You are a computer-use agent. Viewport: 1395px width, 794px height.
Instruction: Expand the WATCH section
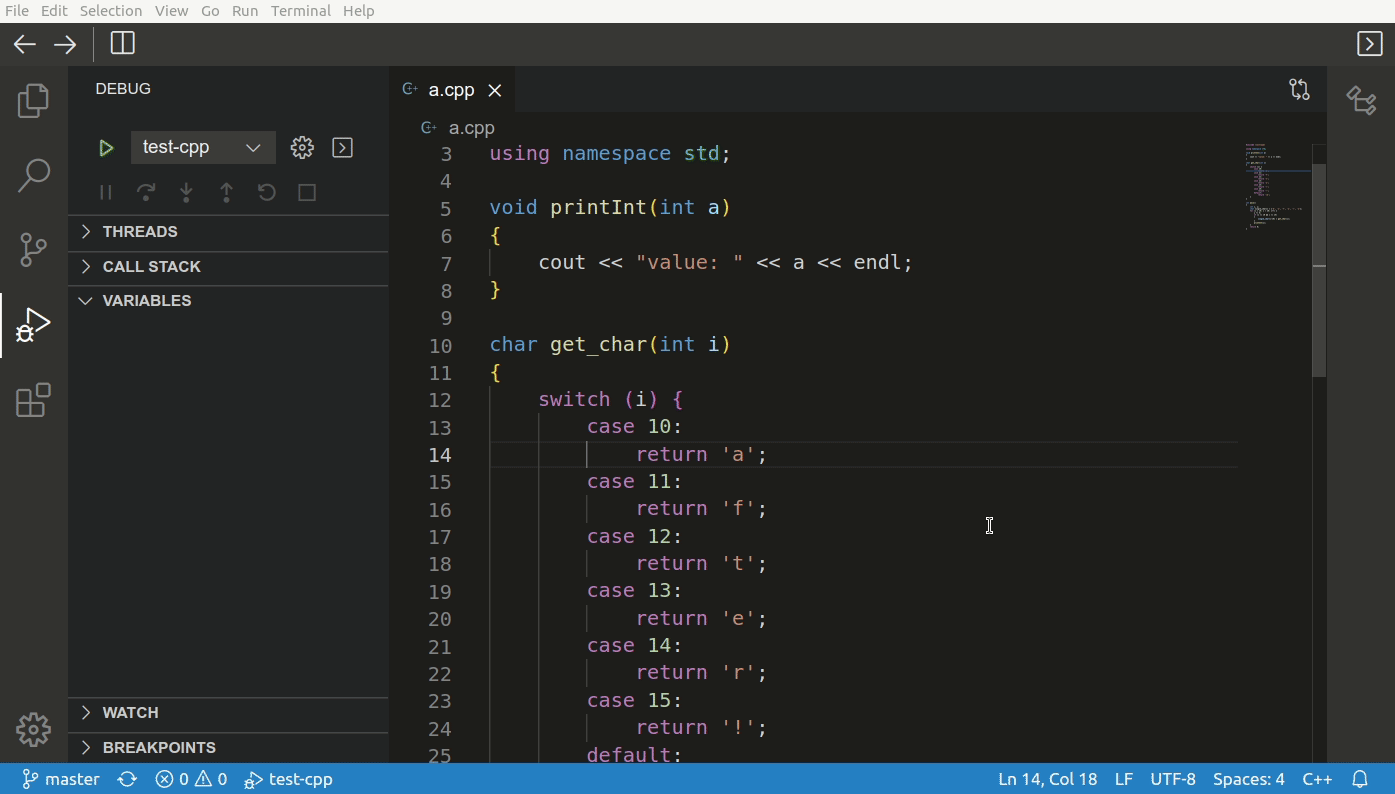coord(228,712)
